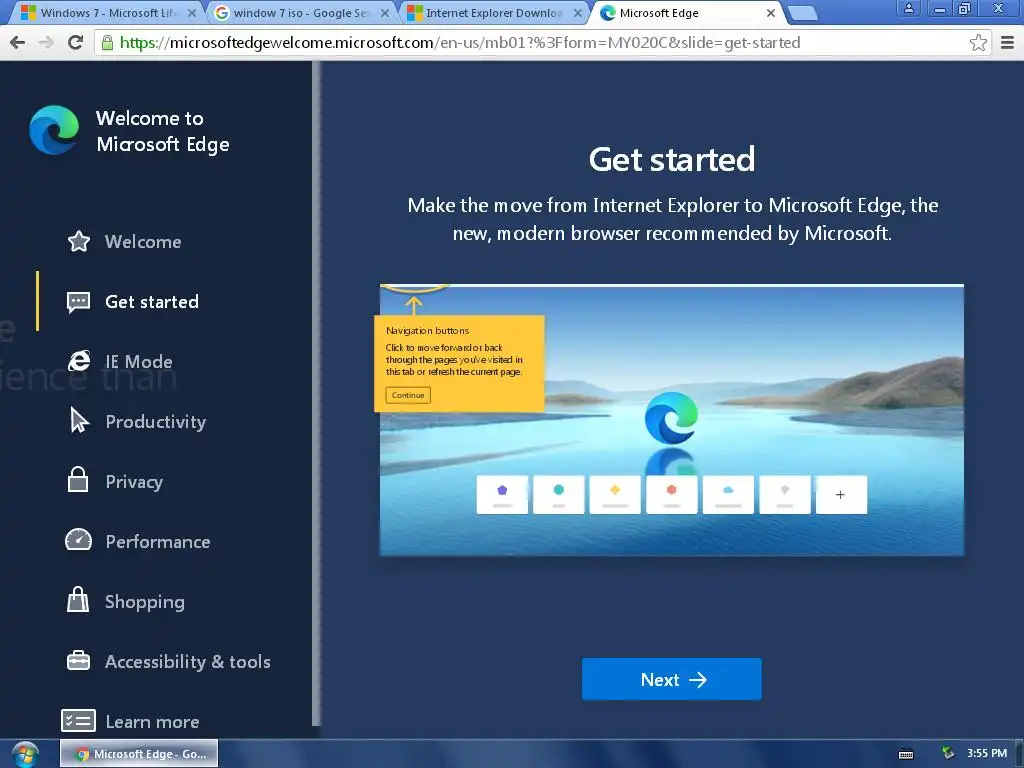Image resolution: width=1024 pixels, height=768 pixels.
Task: Go back with the browser back arrow
Action: coord(18,43)
